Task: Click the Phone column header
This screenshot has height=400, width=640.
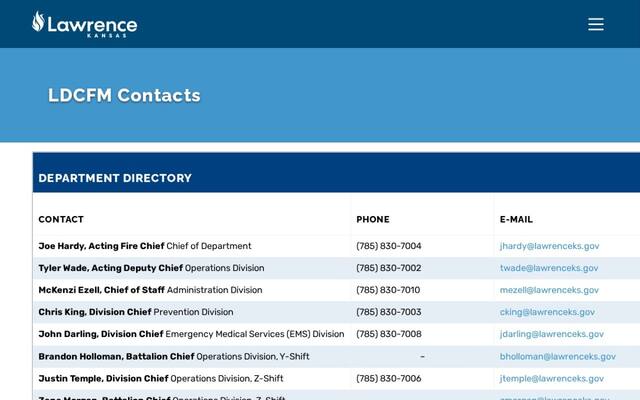Action: pyautogui.click(x=373, y=220)
